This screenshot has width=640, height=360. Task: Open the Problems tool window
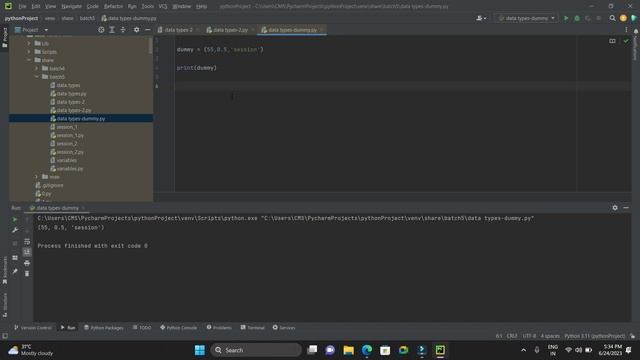click(x=219, y=327)
